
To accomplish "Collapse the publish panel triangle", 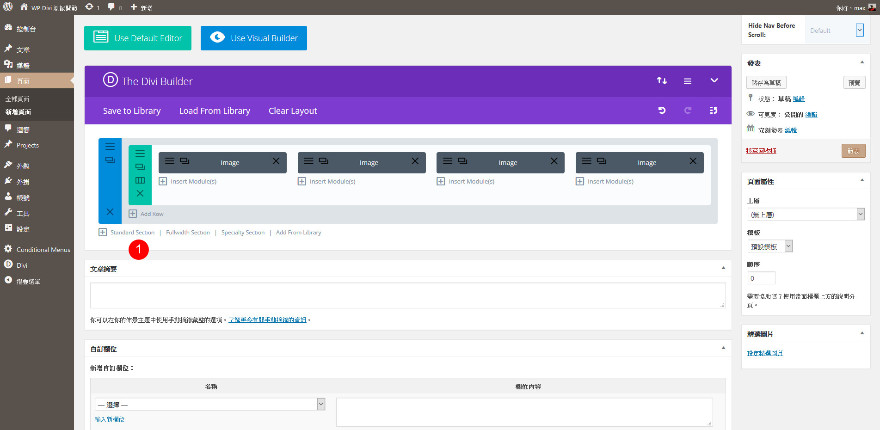I will (861, 62).
